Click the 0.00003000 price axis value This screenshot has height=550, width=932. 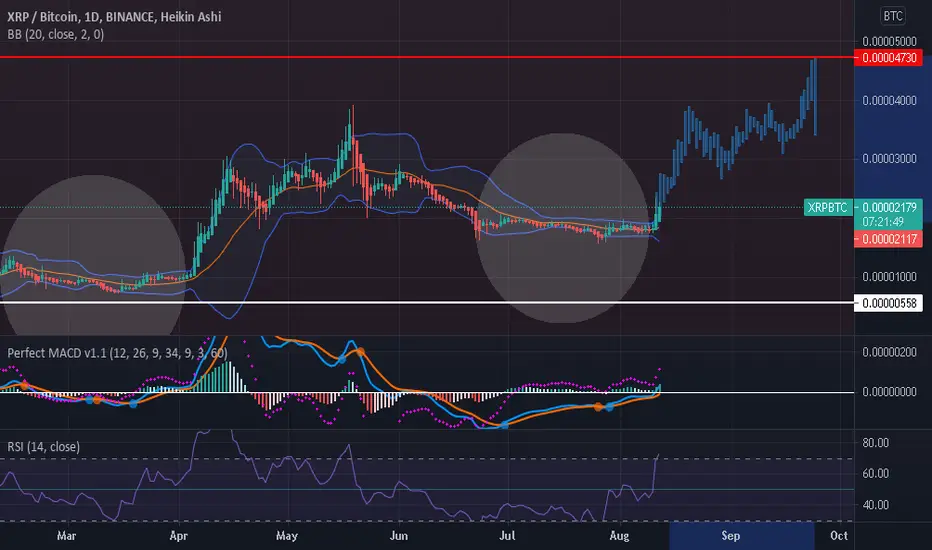click(889, 159)
